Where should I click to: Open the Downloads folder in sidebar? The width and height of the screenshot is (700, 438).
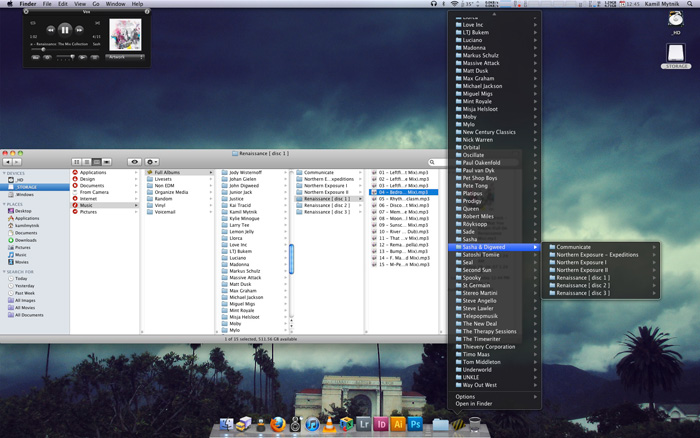click(26, 240)
